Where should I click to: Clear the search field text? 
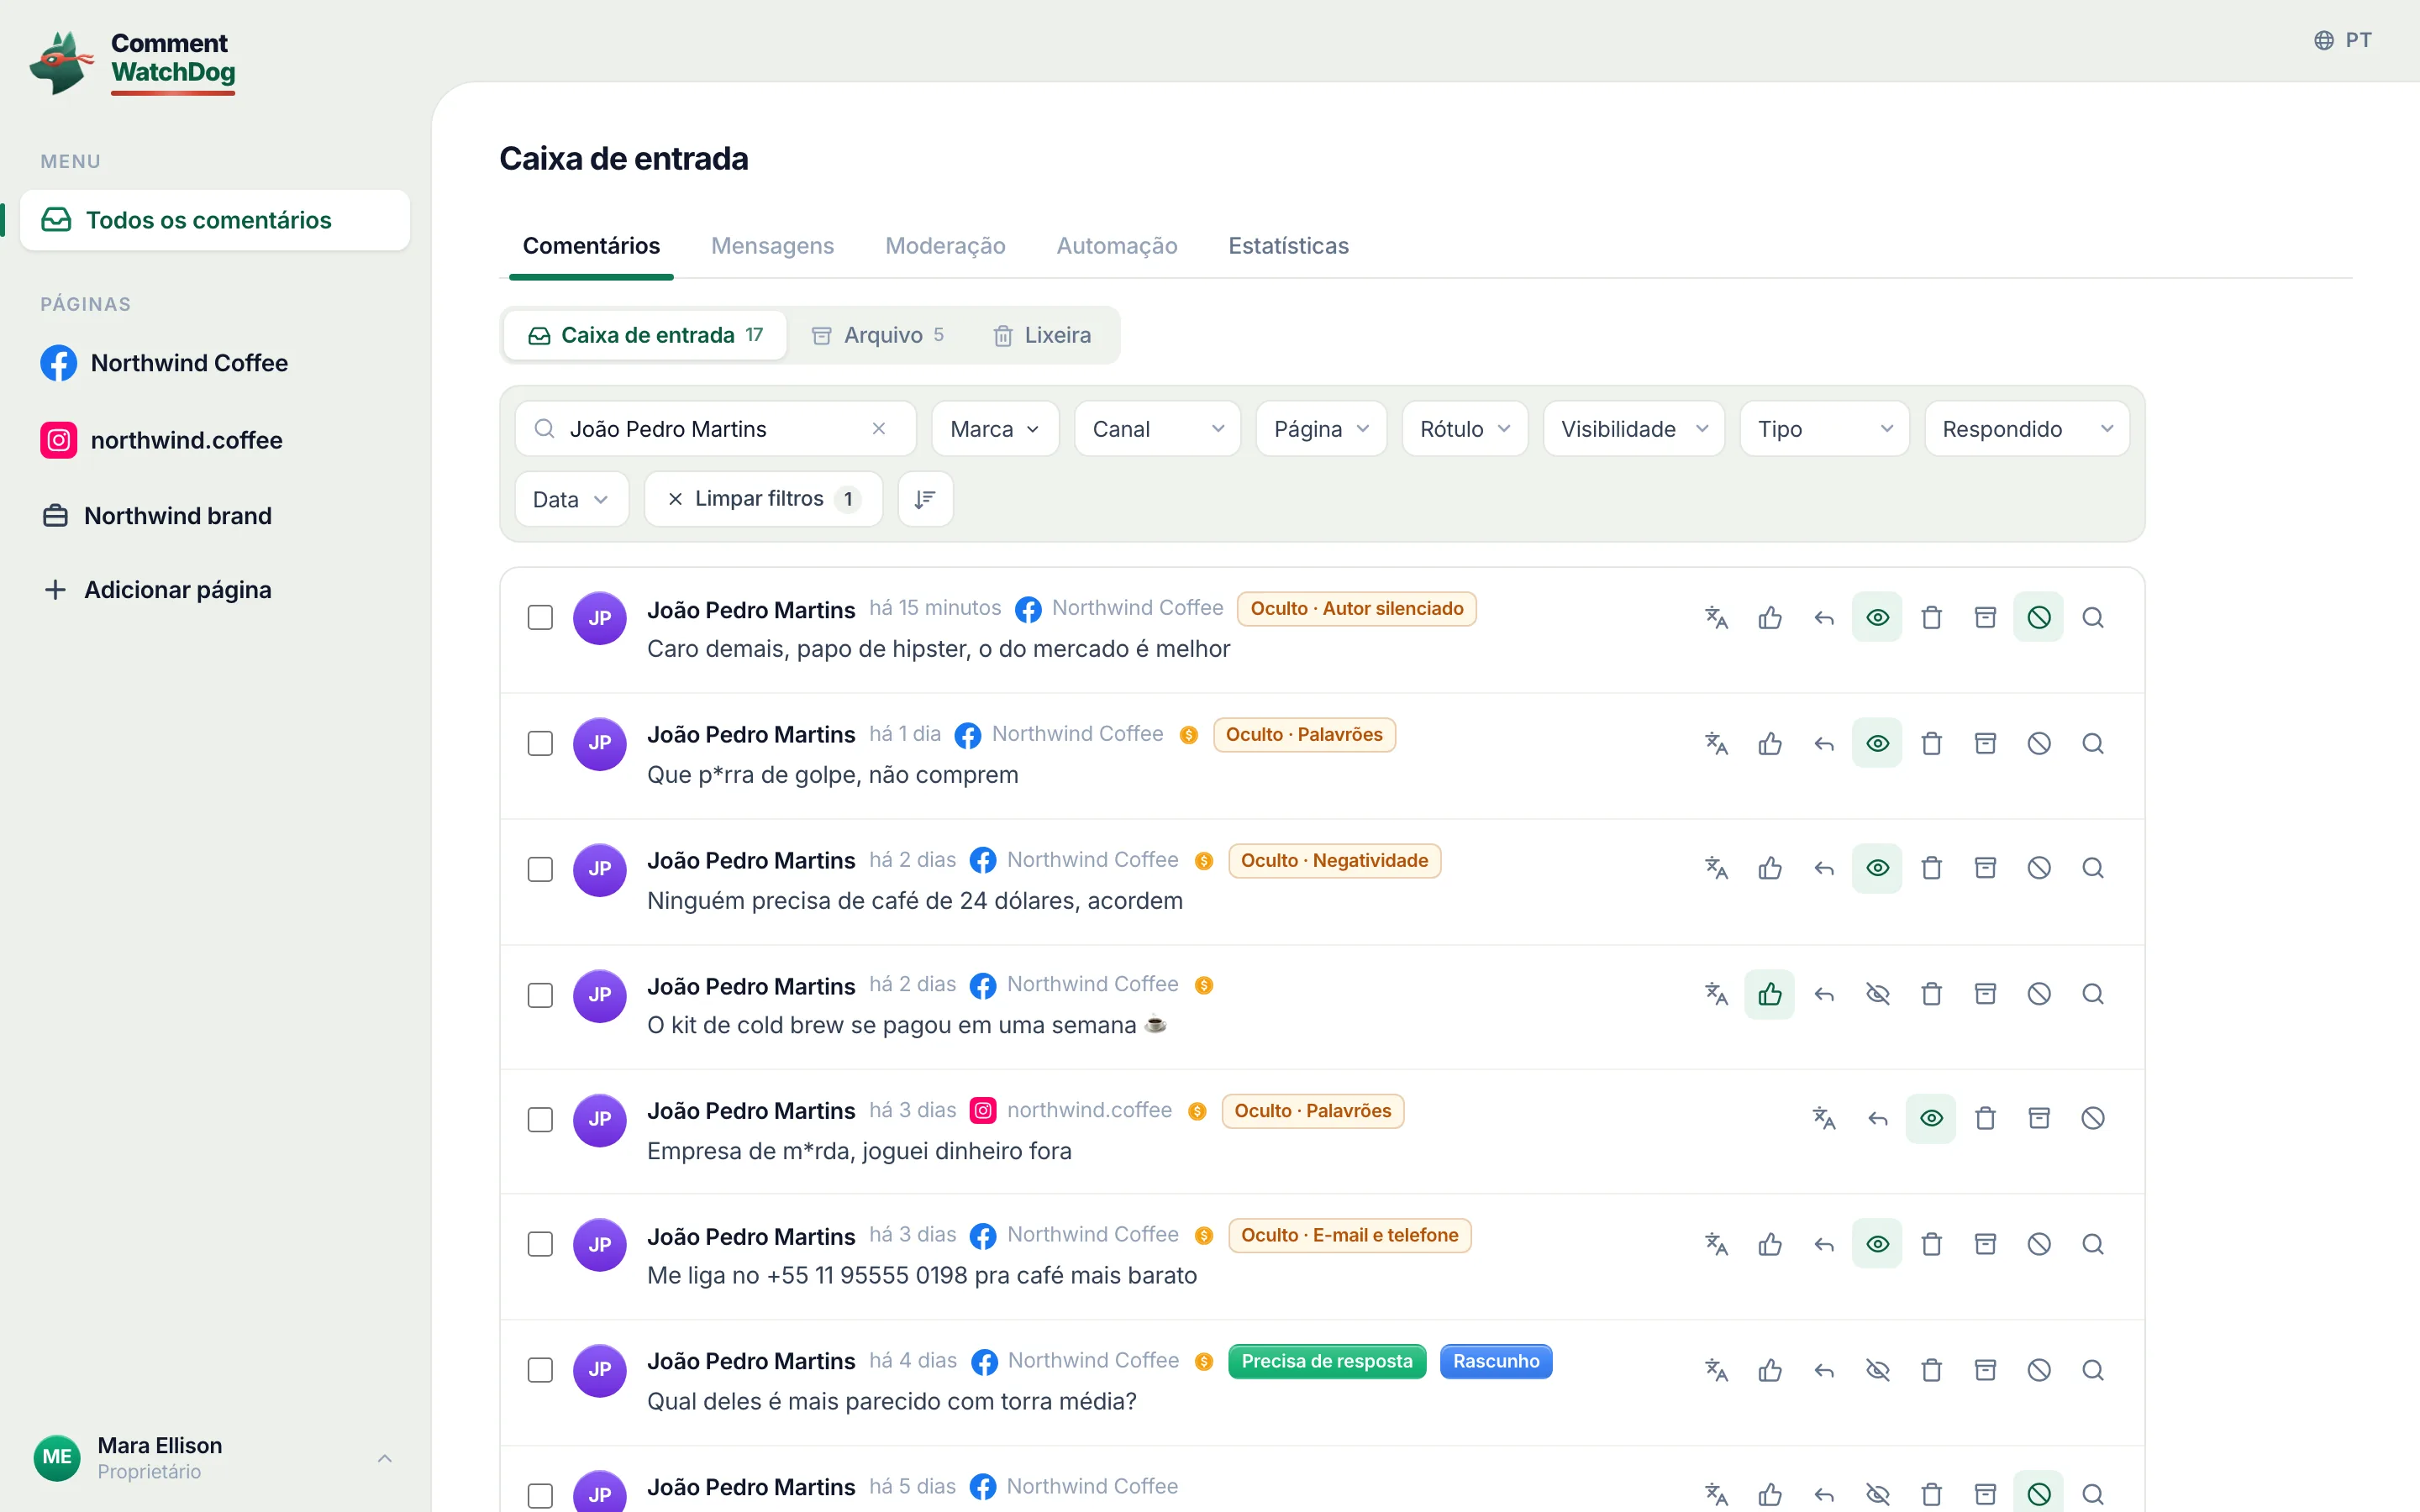pos(879,429)
